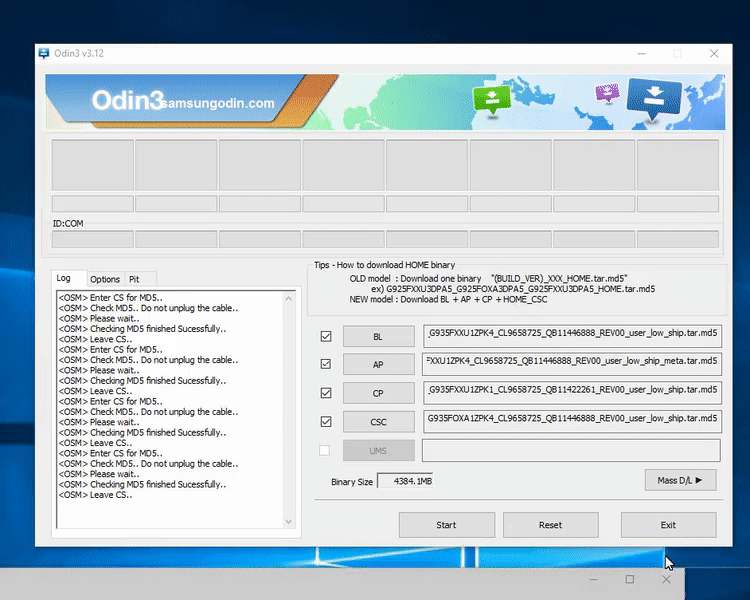Click the 'Binary Size' label
The image size is (750, 600).
(x=352, y=482)
